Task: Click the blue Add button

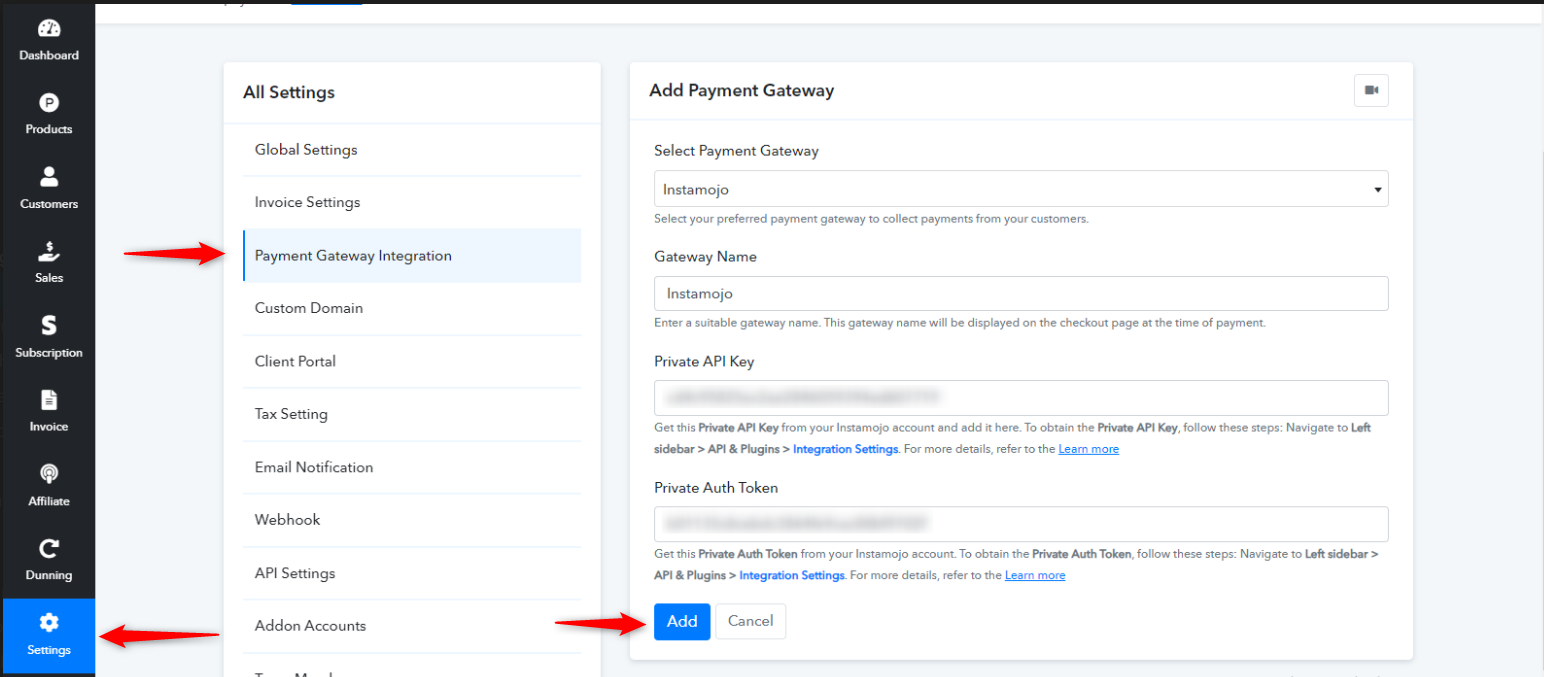Action: tap(682, 621)
